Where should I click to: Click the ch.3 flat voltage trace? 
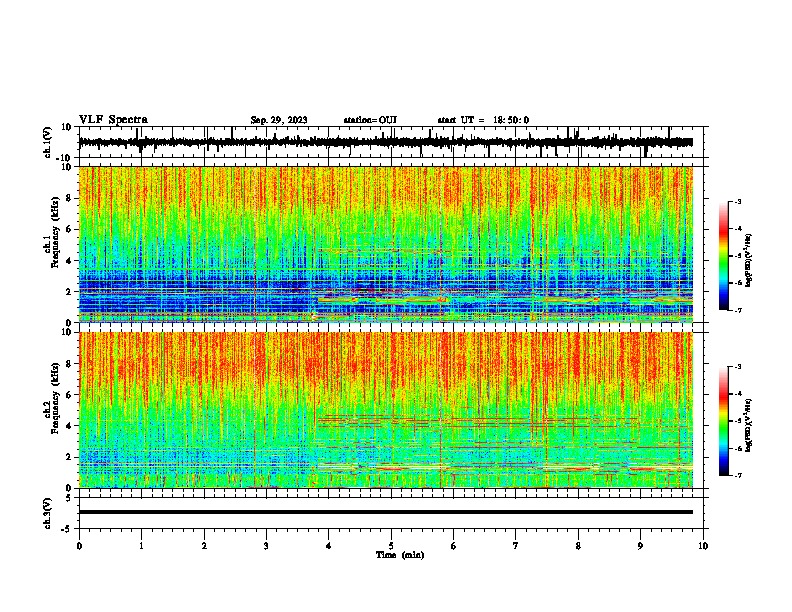[x=385, y=512]
